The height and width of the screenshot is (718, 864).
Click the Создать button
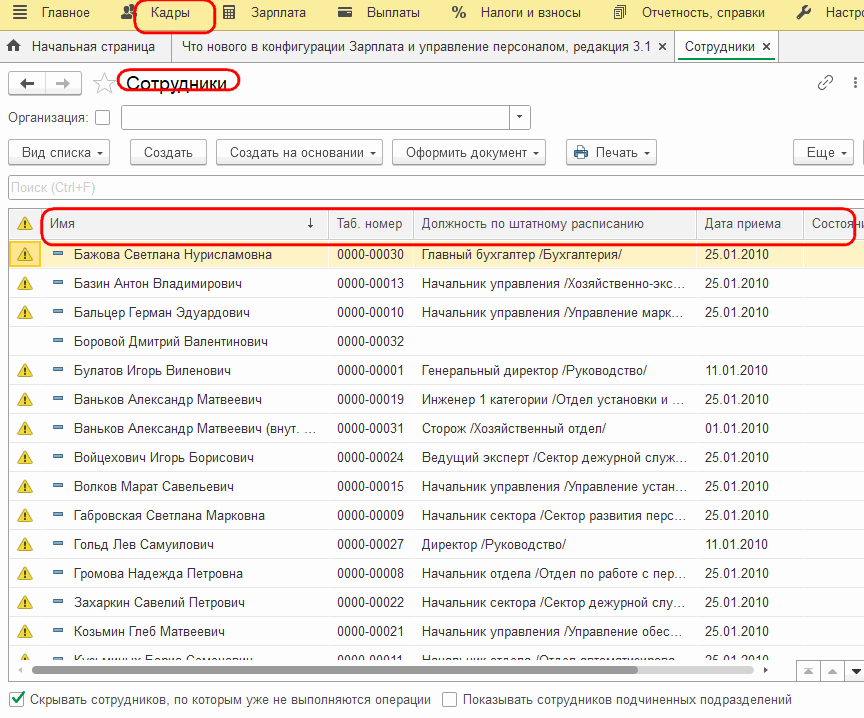coord(168,153)
